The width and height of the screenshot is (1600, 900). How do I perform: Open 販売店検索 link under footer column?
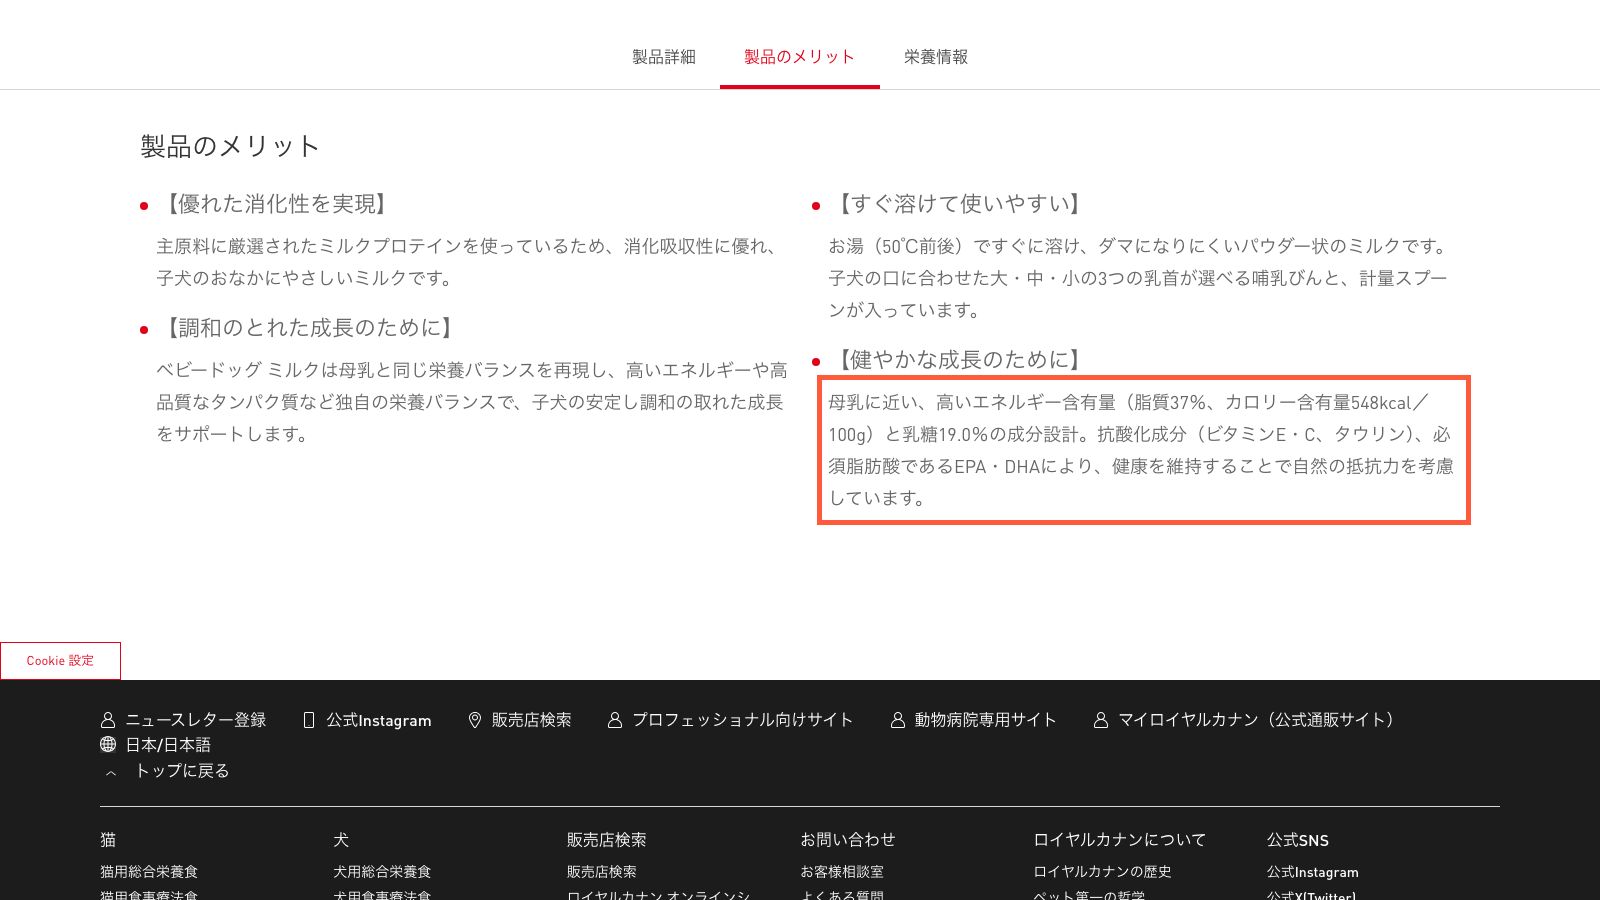[x=602, y=872]
